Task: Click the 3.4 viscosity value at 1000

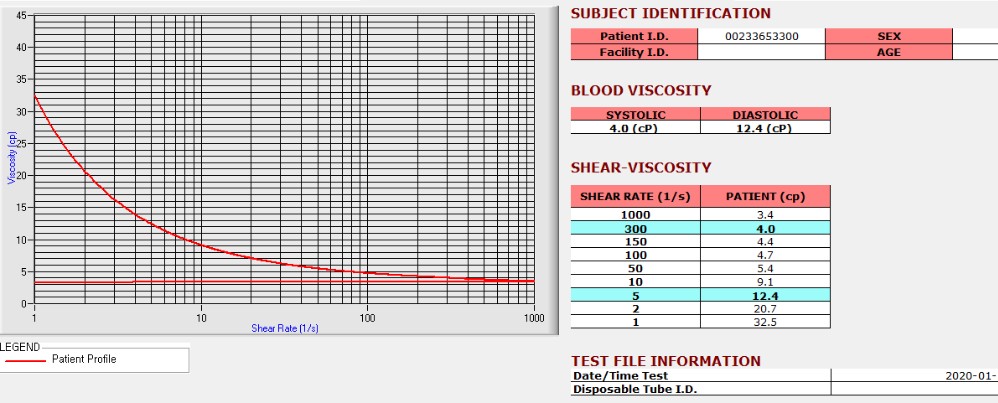Action: (x=765, y=215)
